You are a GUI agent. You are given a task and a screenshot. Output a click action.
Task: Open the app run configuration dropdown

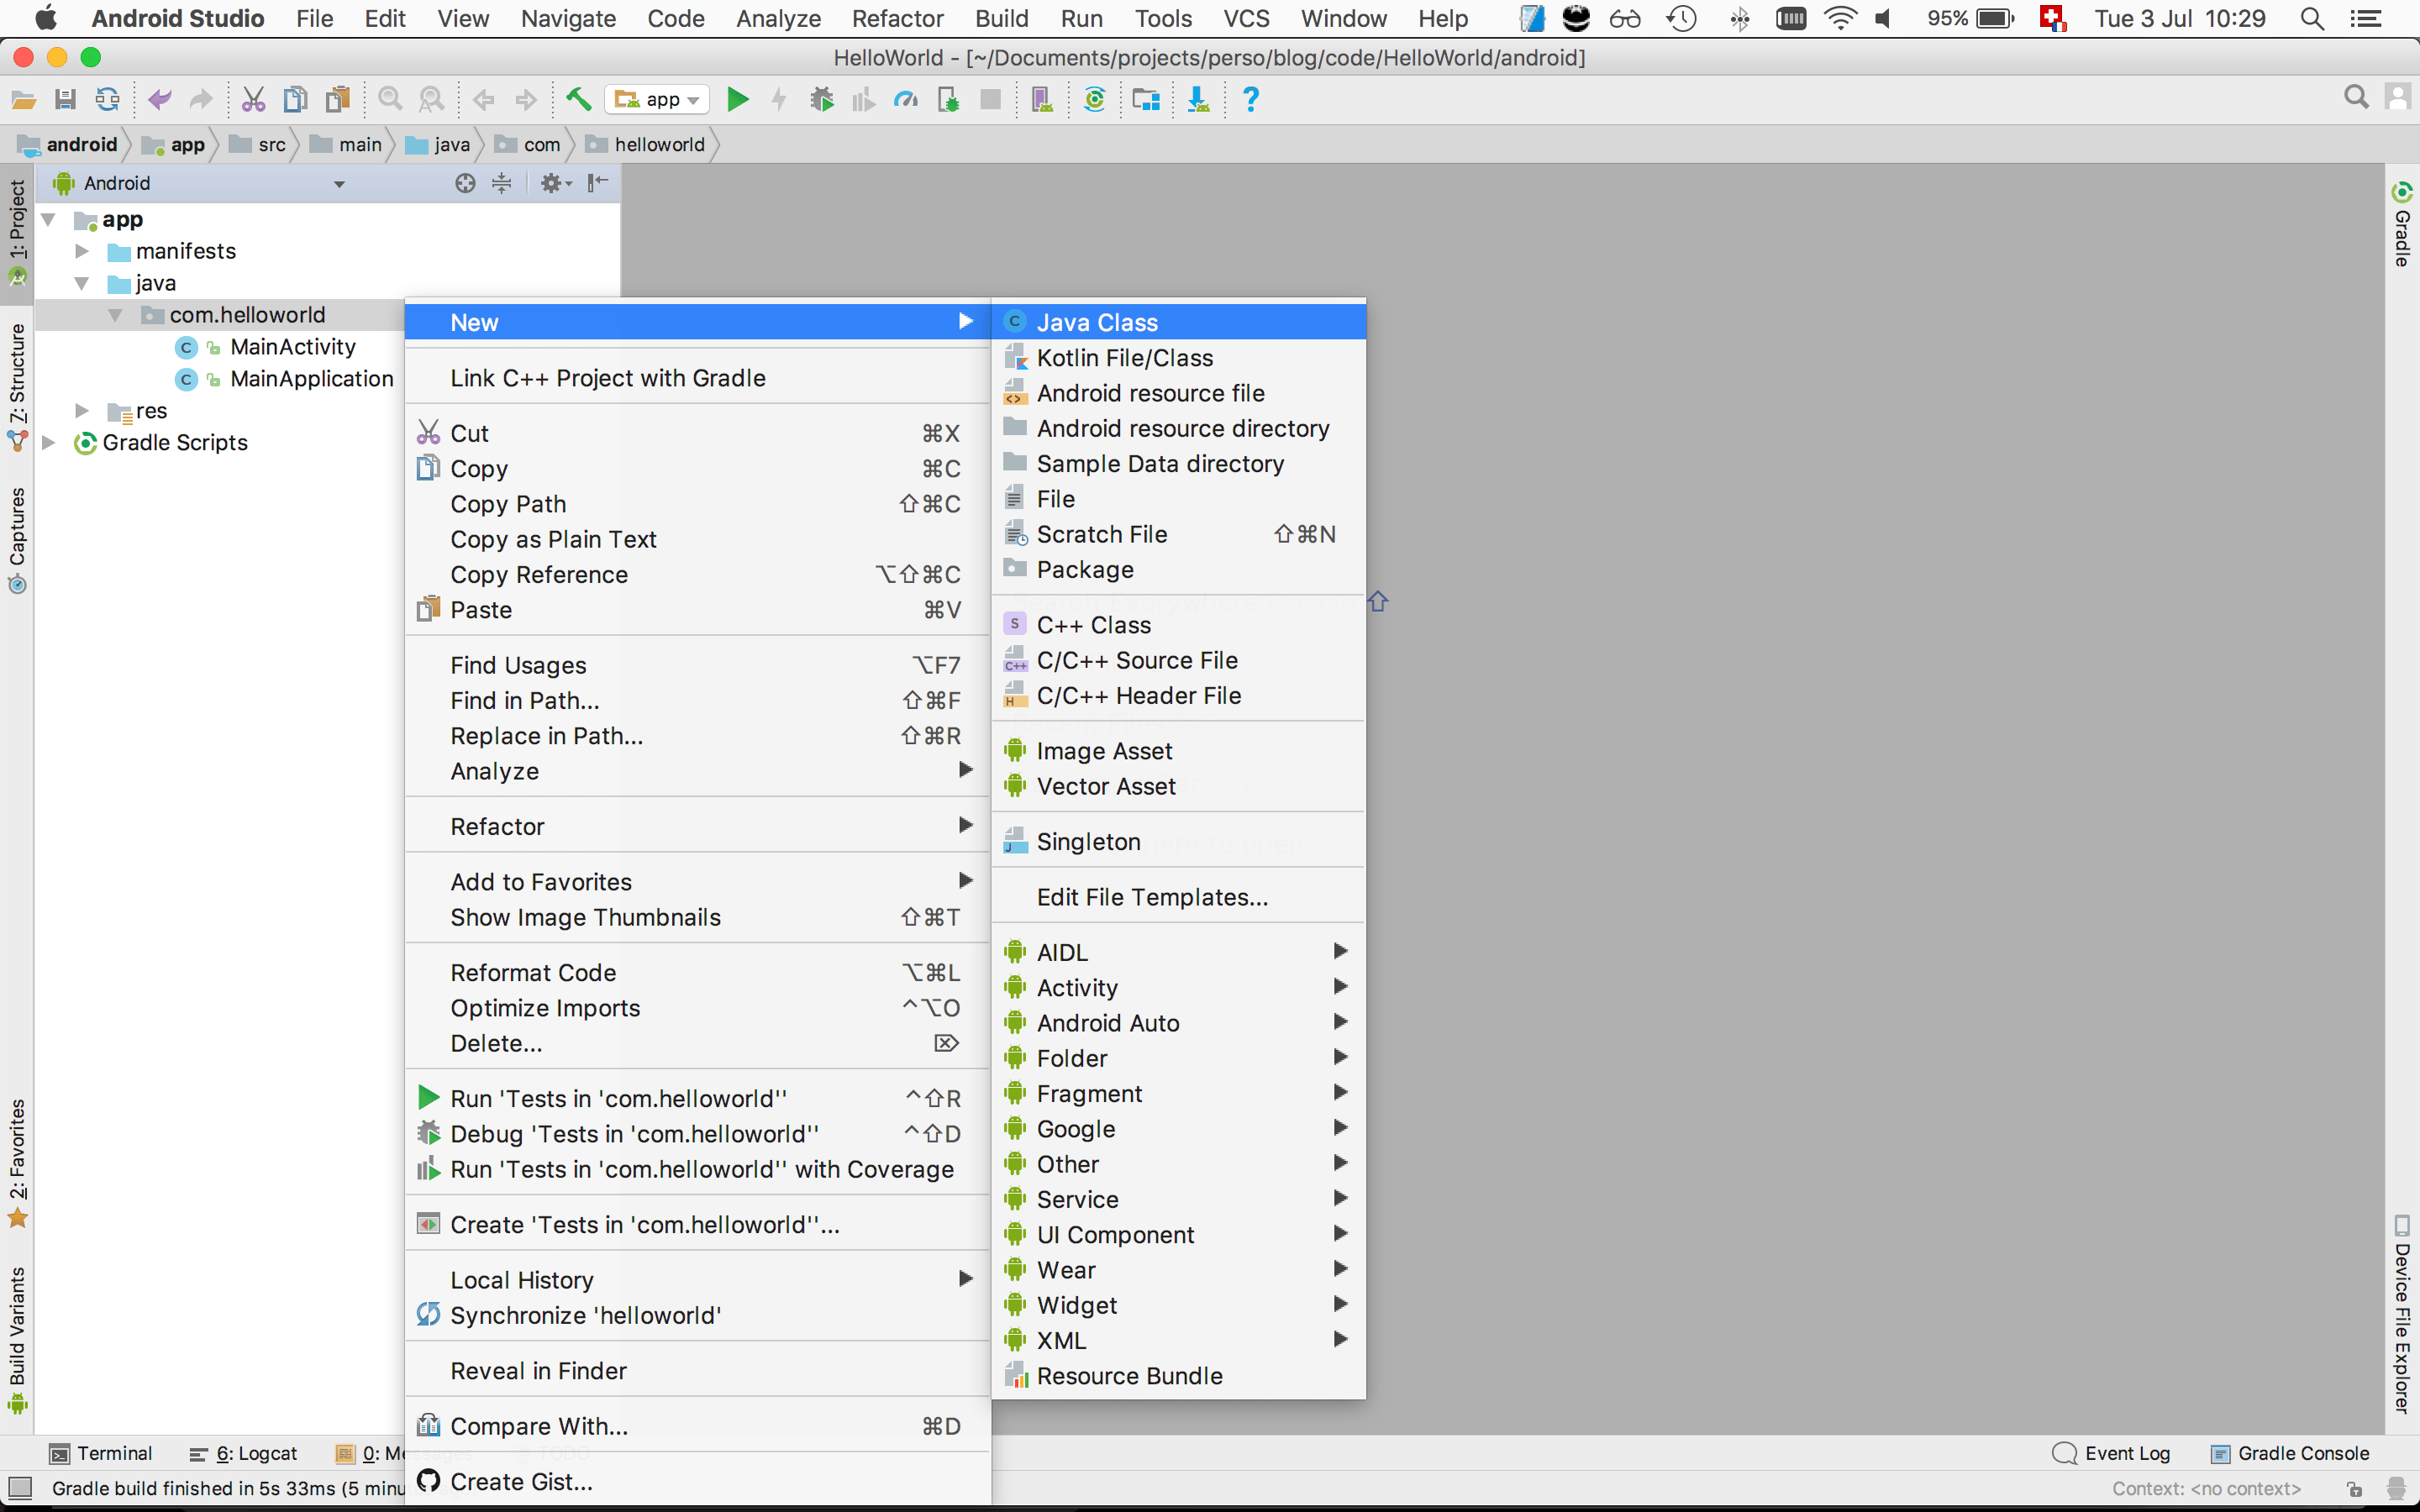click(x=657, y=99)
